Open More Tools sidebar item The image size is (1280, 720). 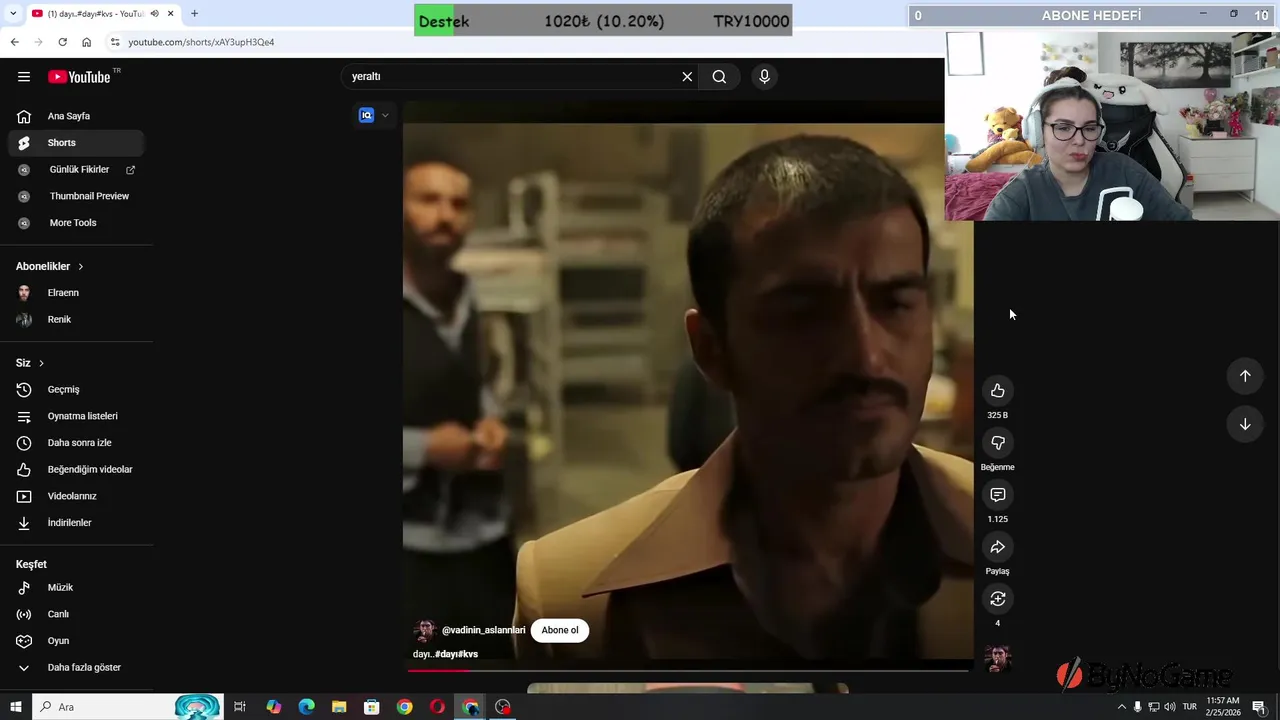(x=76, y=223)
